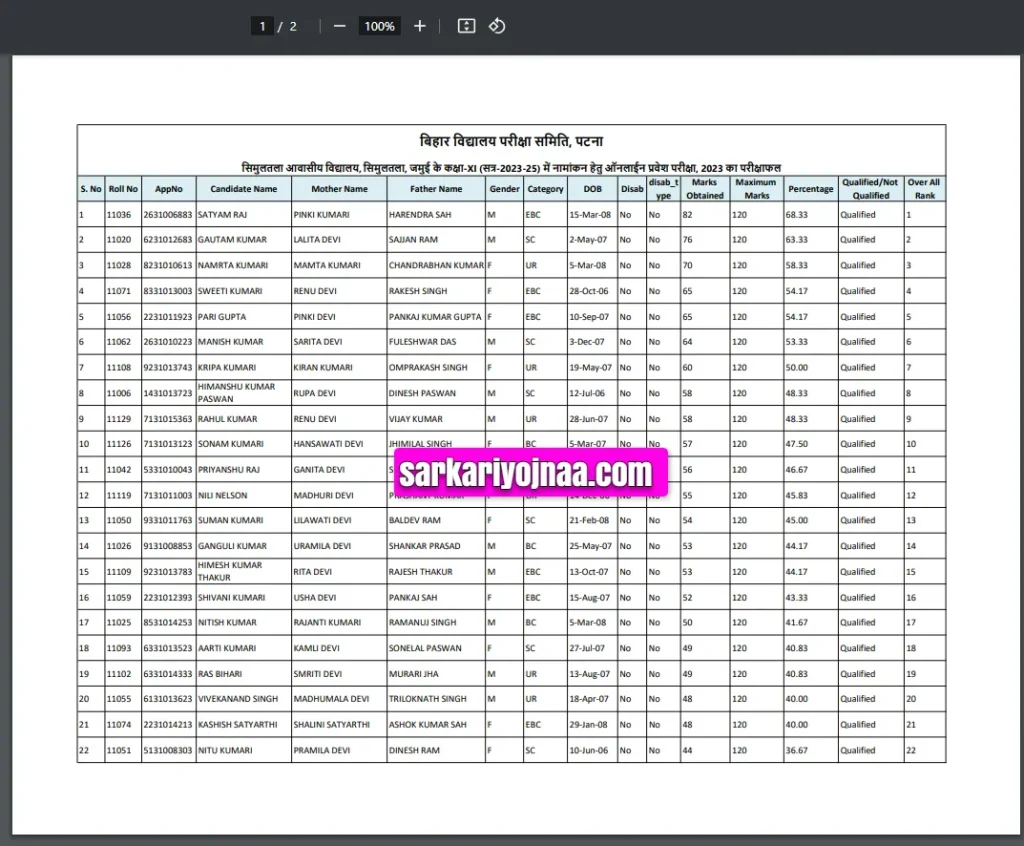1024x846 pixels.
Task: Click date of birth 28-Oct-06
Action: (x=588, y=291)
